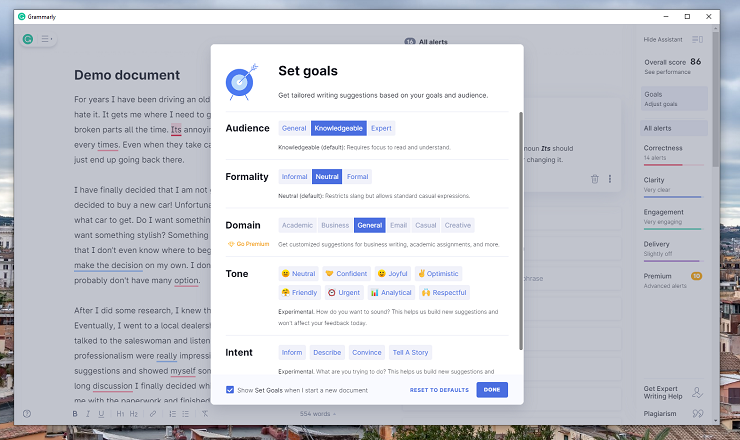740x440 pixels.
Task: Select Expert audience option
Action: 381,128
